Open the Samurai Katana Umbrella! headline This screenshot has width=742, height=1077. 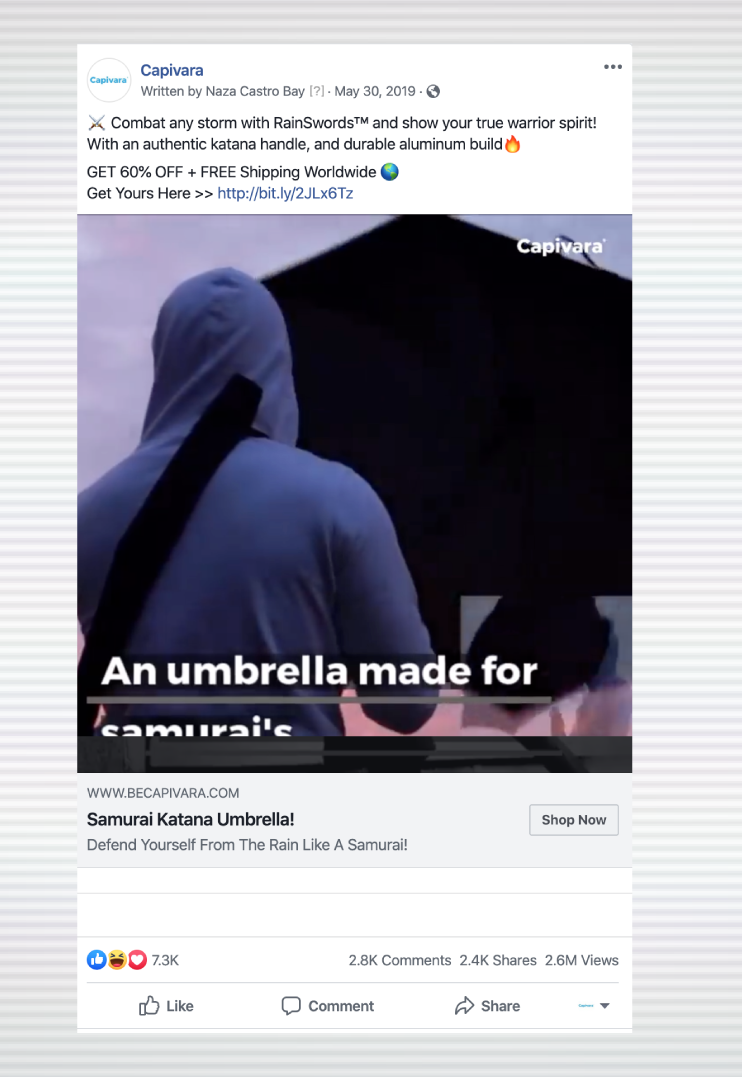click(x=190, y=819)
